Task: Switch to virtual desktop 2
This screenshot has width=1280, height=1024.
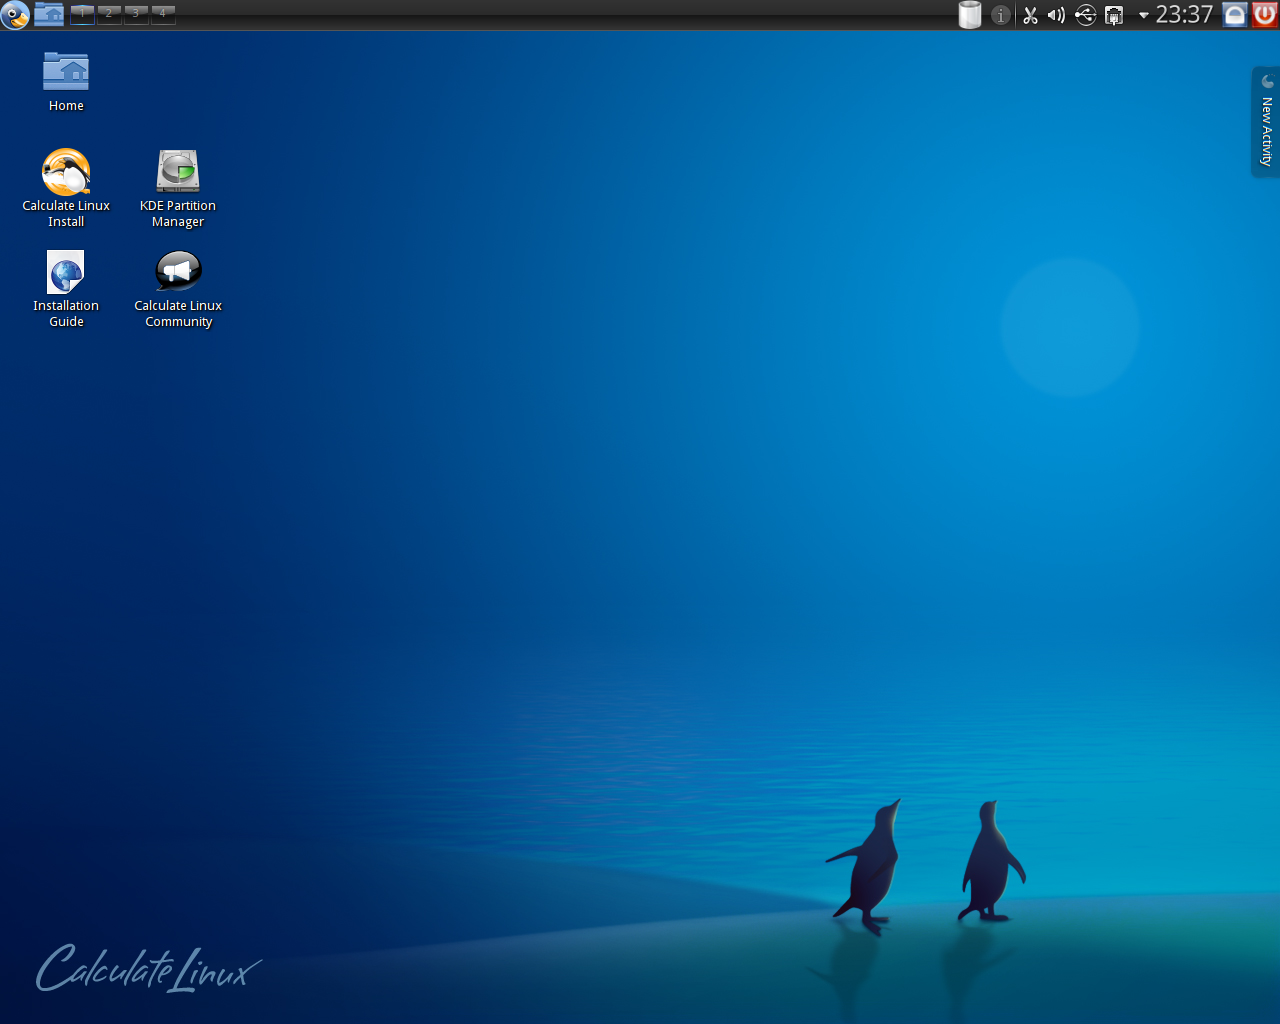Action: coord(109,14)
